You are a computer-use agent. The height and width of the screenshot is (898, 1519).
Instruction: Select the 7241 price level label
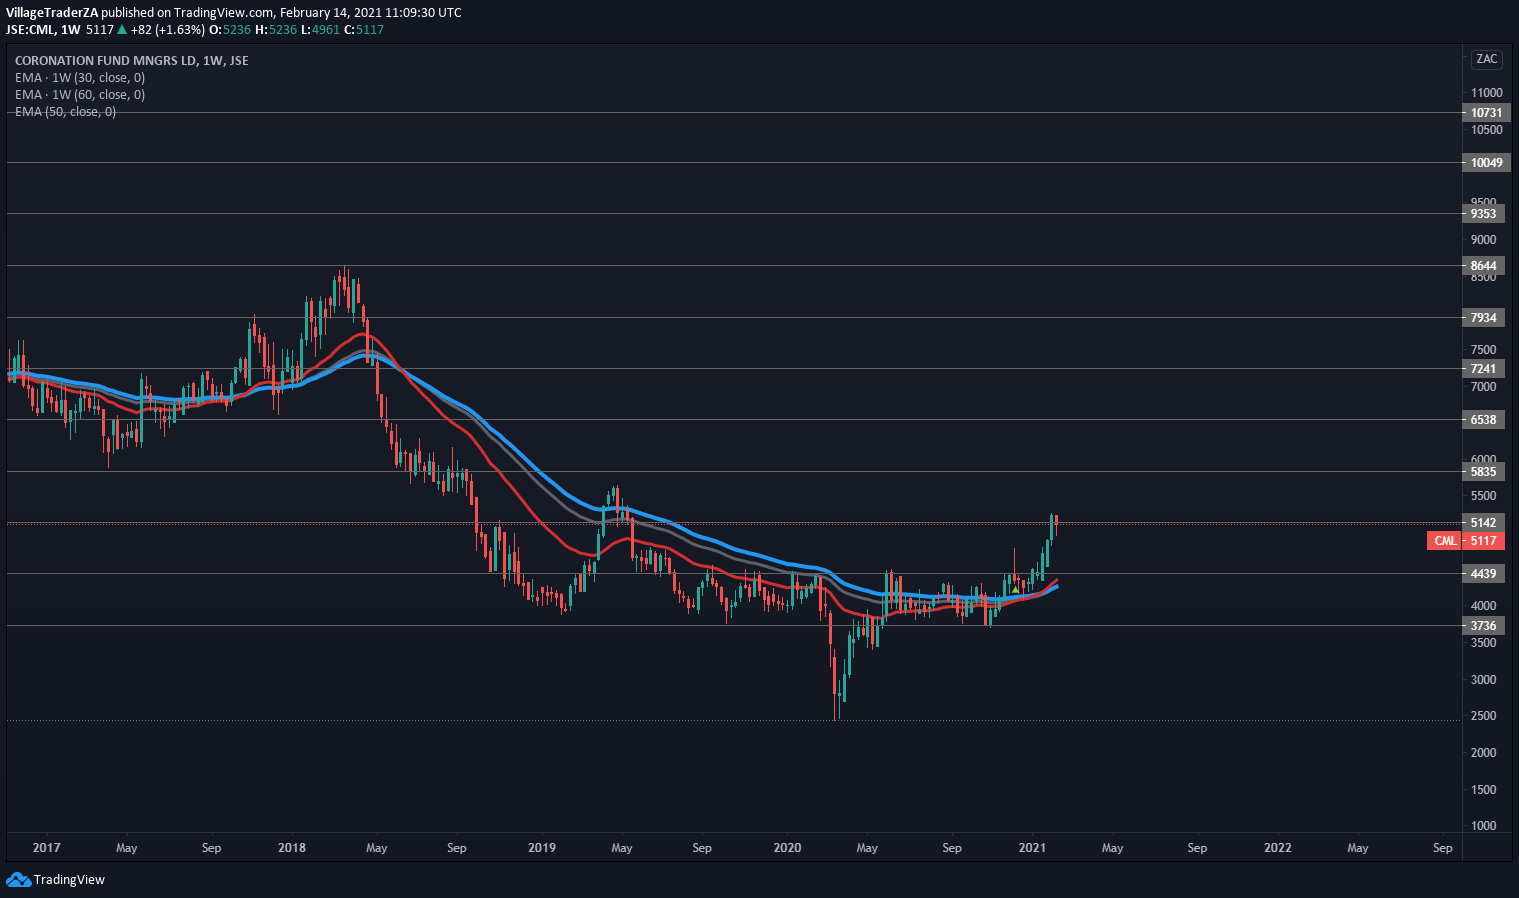(1484, 369)
